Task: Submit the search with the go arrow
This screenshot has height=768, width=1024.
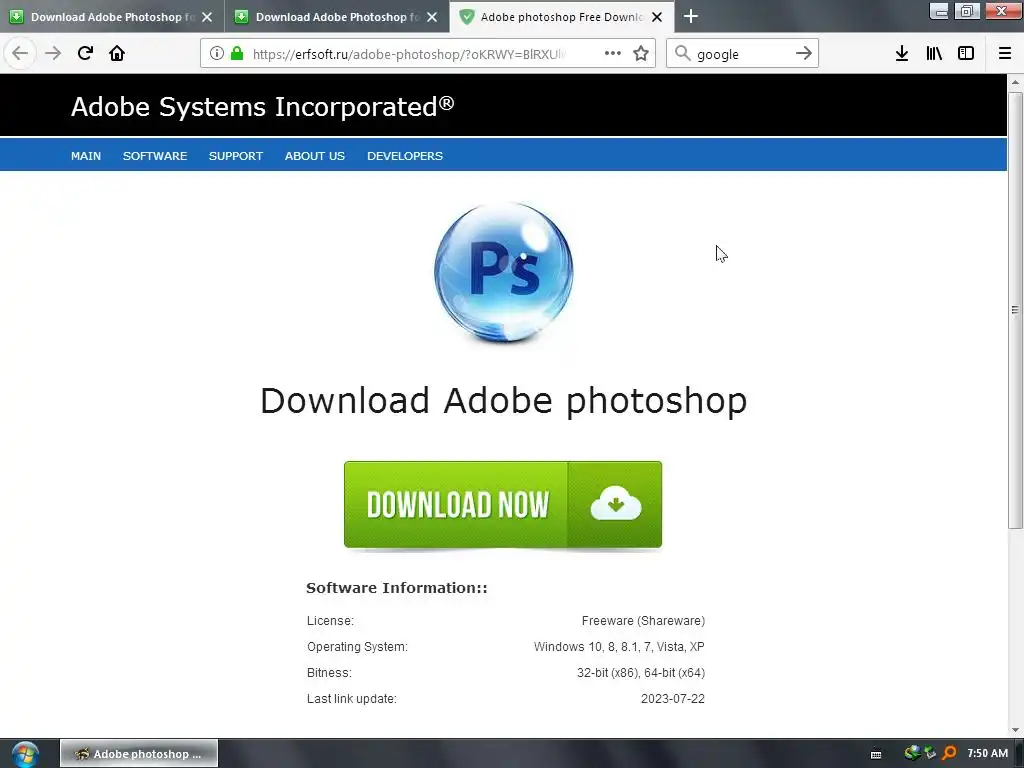Action: (x=804, y=53)
